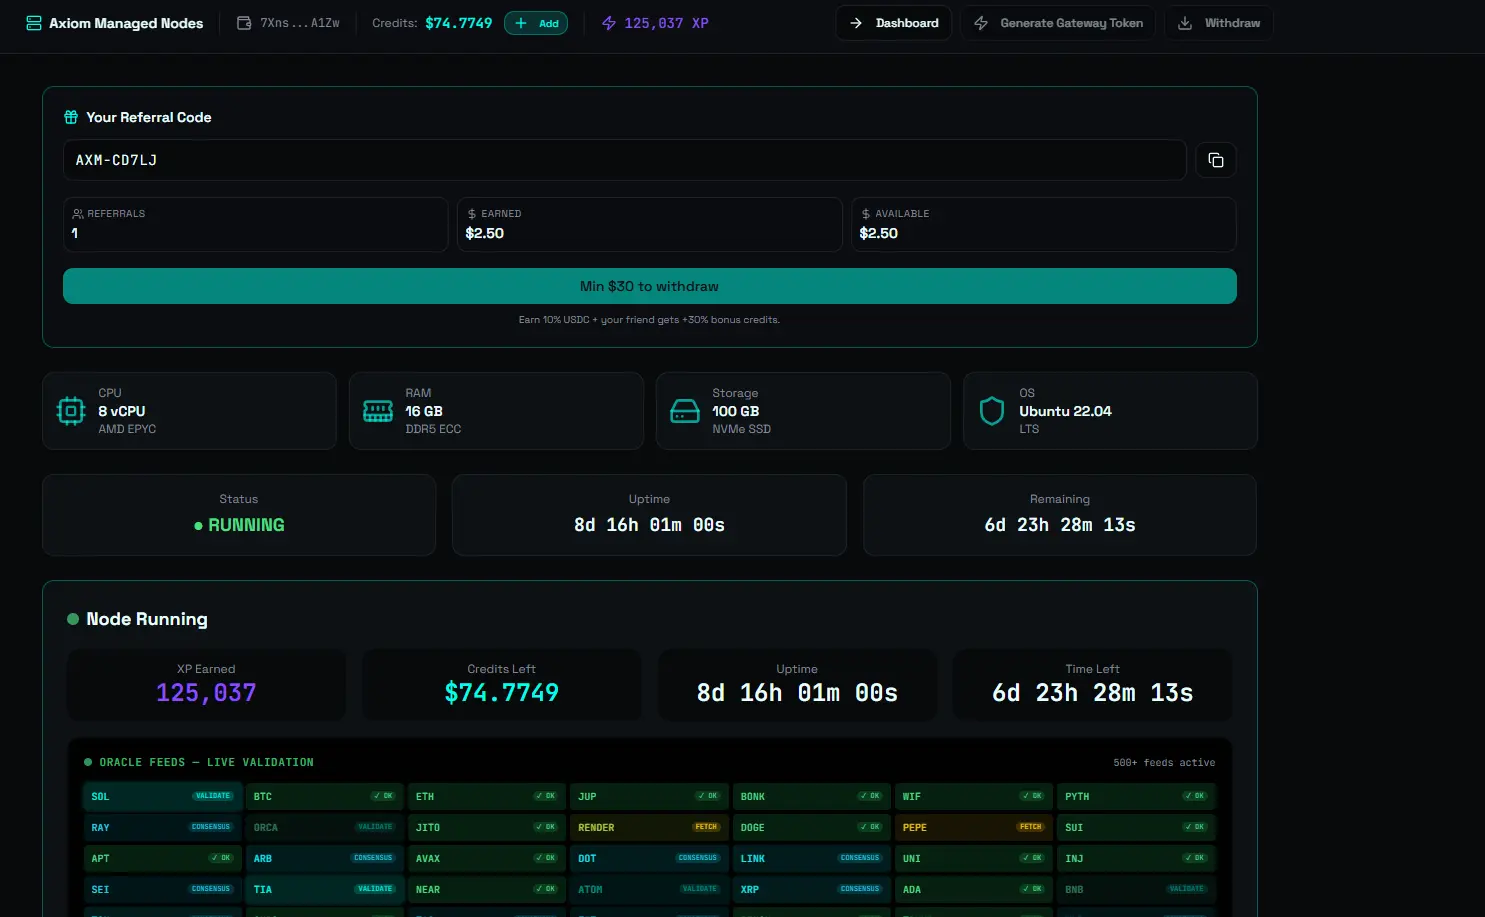
Task: Click the Ubuntu 22.04 OS text
Action: pyautogui.click(x=1065, y=411)
